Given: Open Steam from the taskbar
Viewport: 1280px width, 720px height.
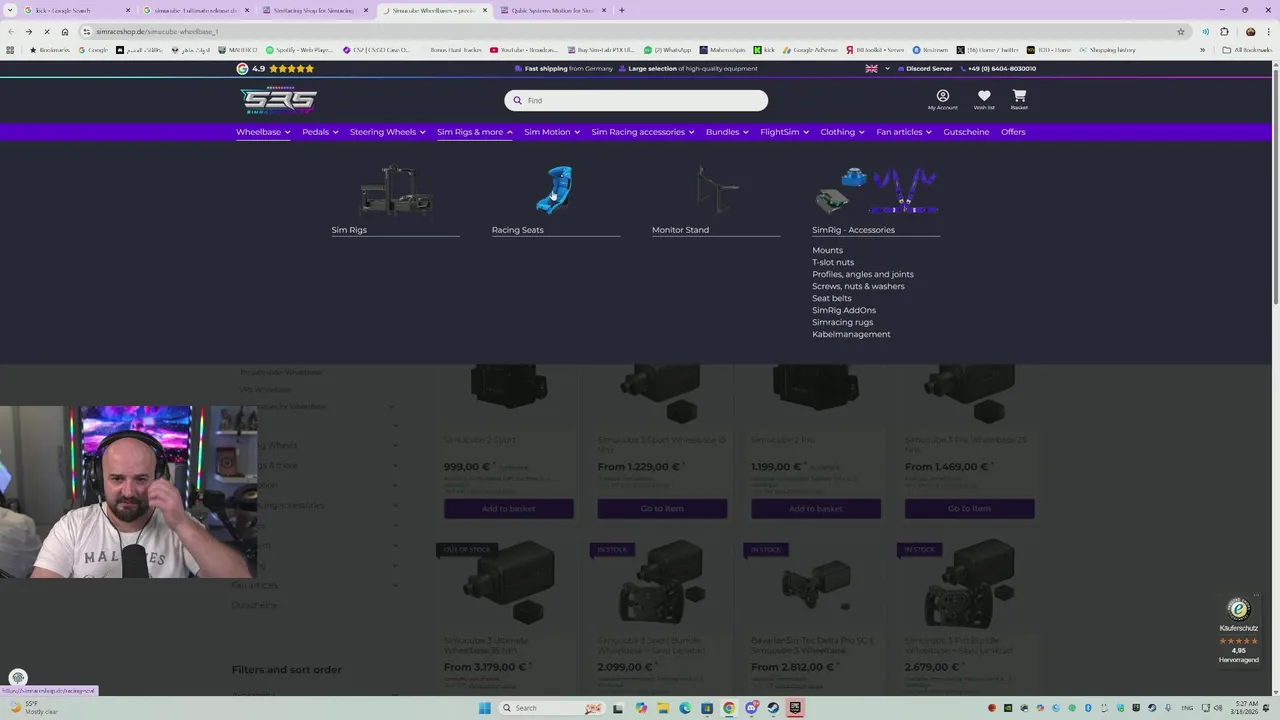Looking at the screenshot, I should tap(773, 708).
